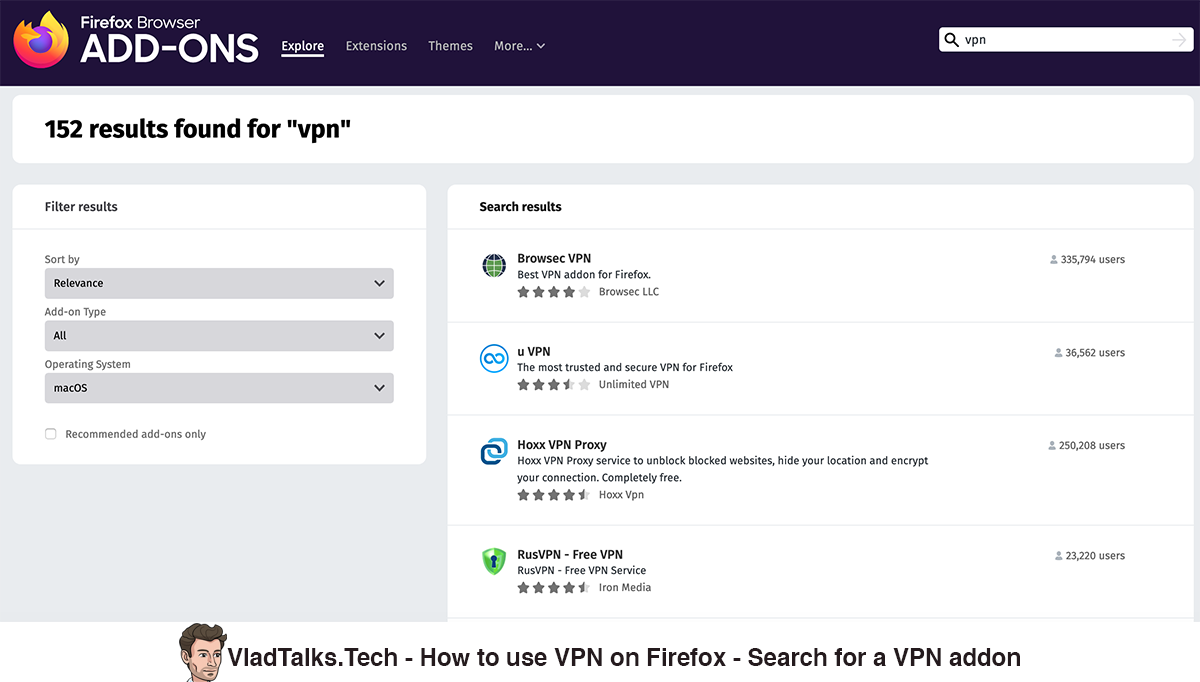Click the user icon beside 36,562 users
Screen dimensions: 1200x682
(1059, 353)
